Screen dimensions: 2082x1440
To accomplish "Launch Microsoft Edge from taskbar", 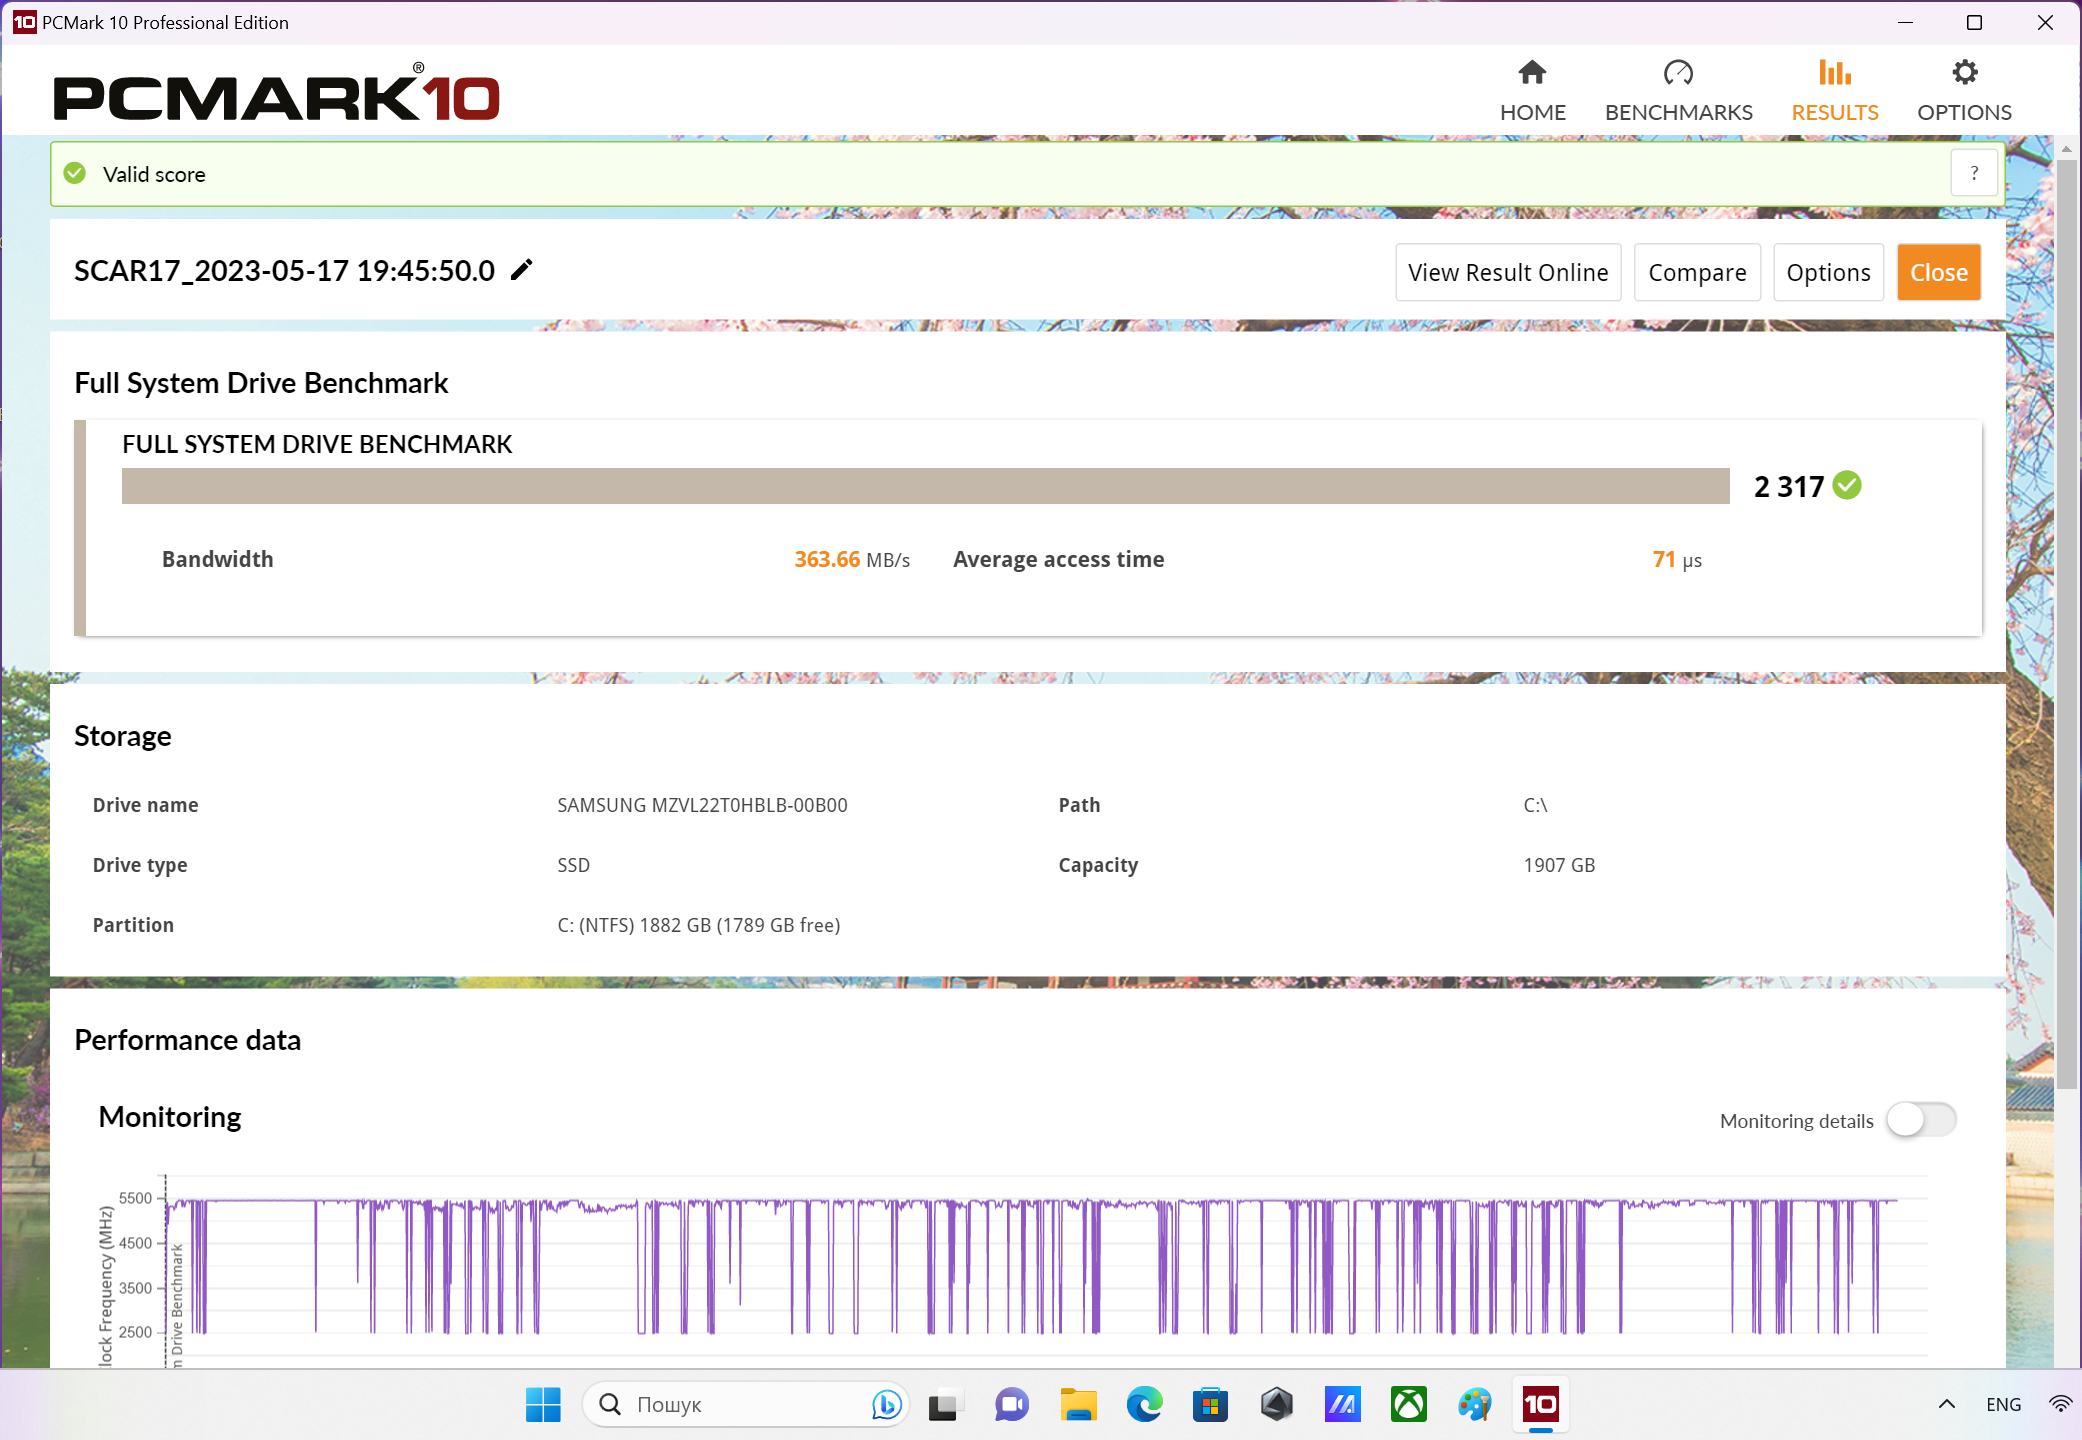I will click(1144, 1404).
